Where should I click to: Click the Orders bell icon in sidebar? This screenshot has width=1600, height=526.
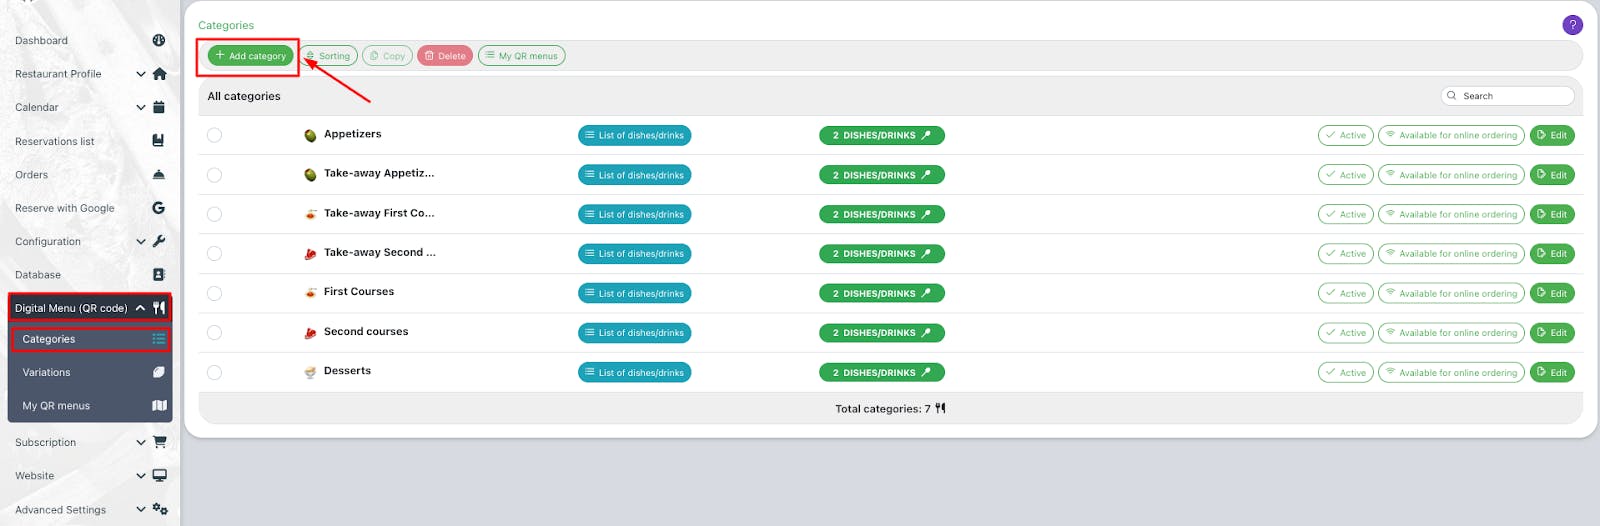pos(159,174)
